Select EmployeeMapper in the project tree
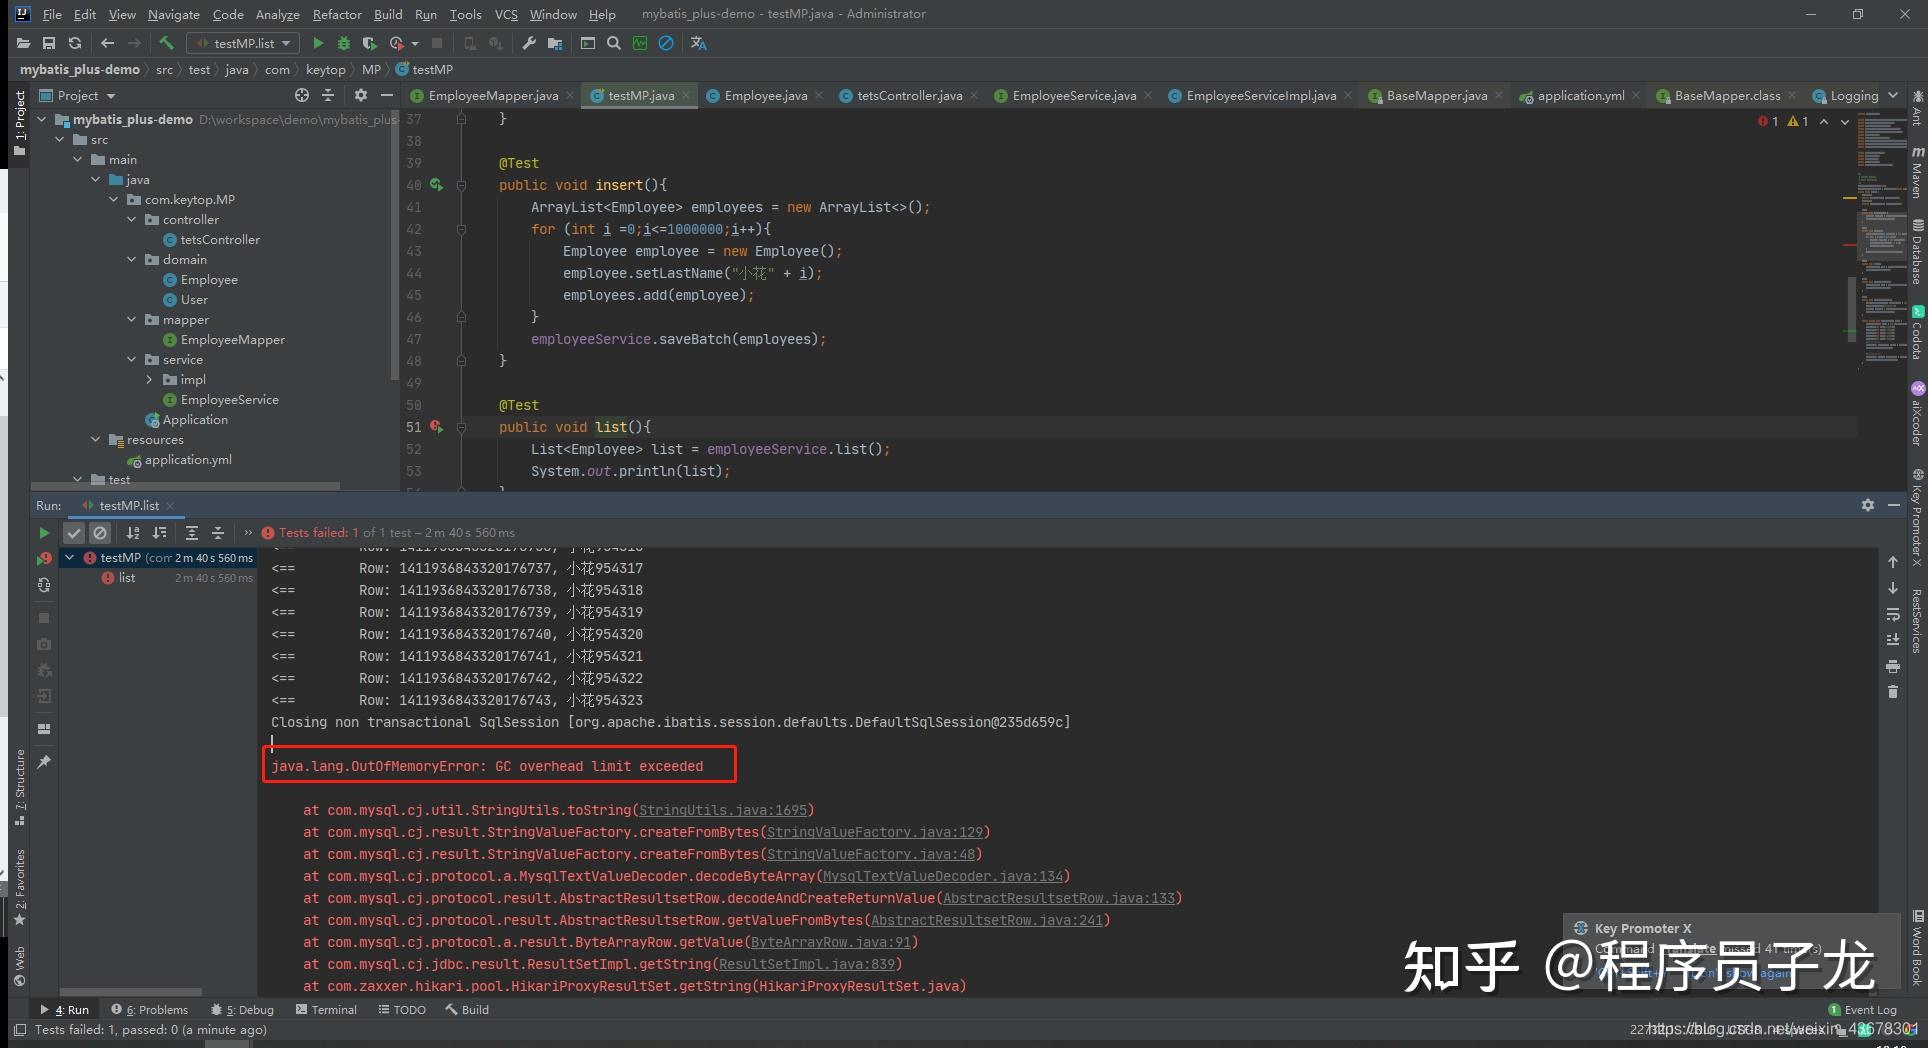The image size is (1928, 1048). pyautogui.click(x=232, y=340)
